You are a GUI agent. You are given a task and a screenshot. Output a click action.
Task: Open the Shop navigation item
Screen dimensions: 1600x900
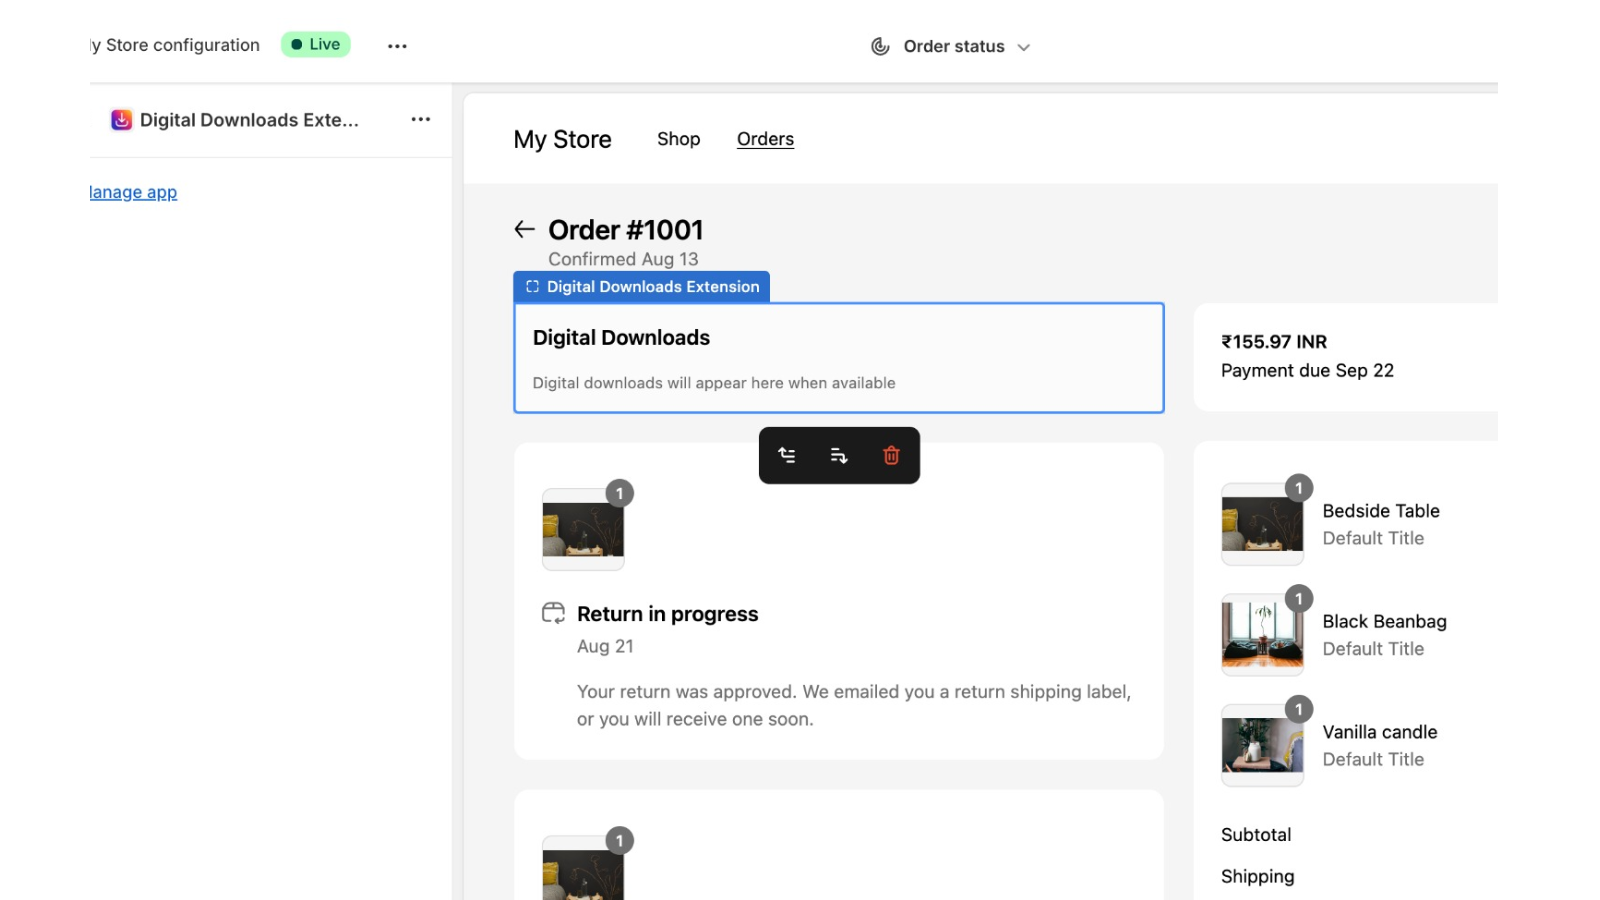[x=678, y=139]
